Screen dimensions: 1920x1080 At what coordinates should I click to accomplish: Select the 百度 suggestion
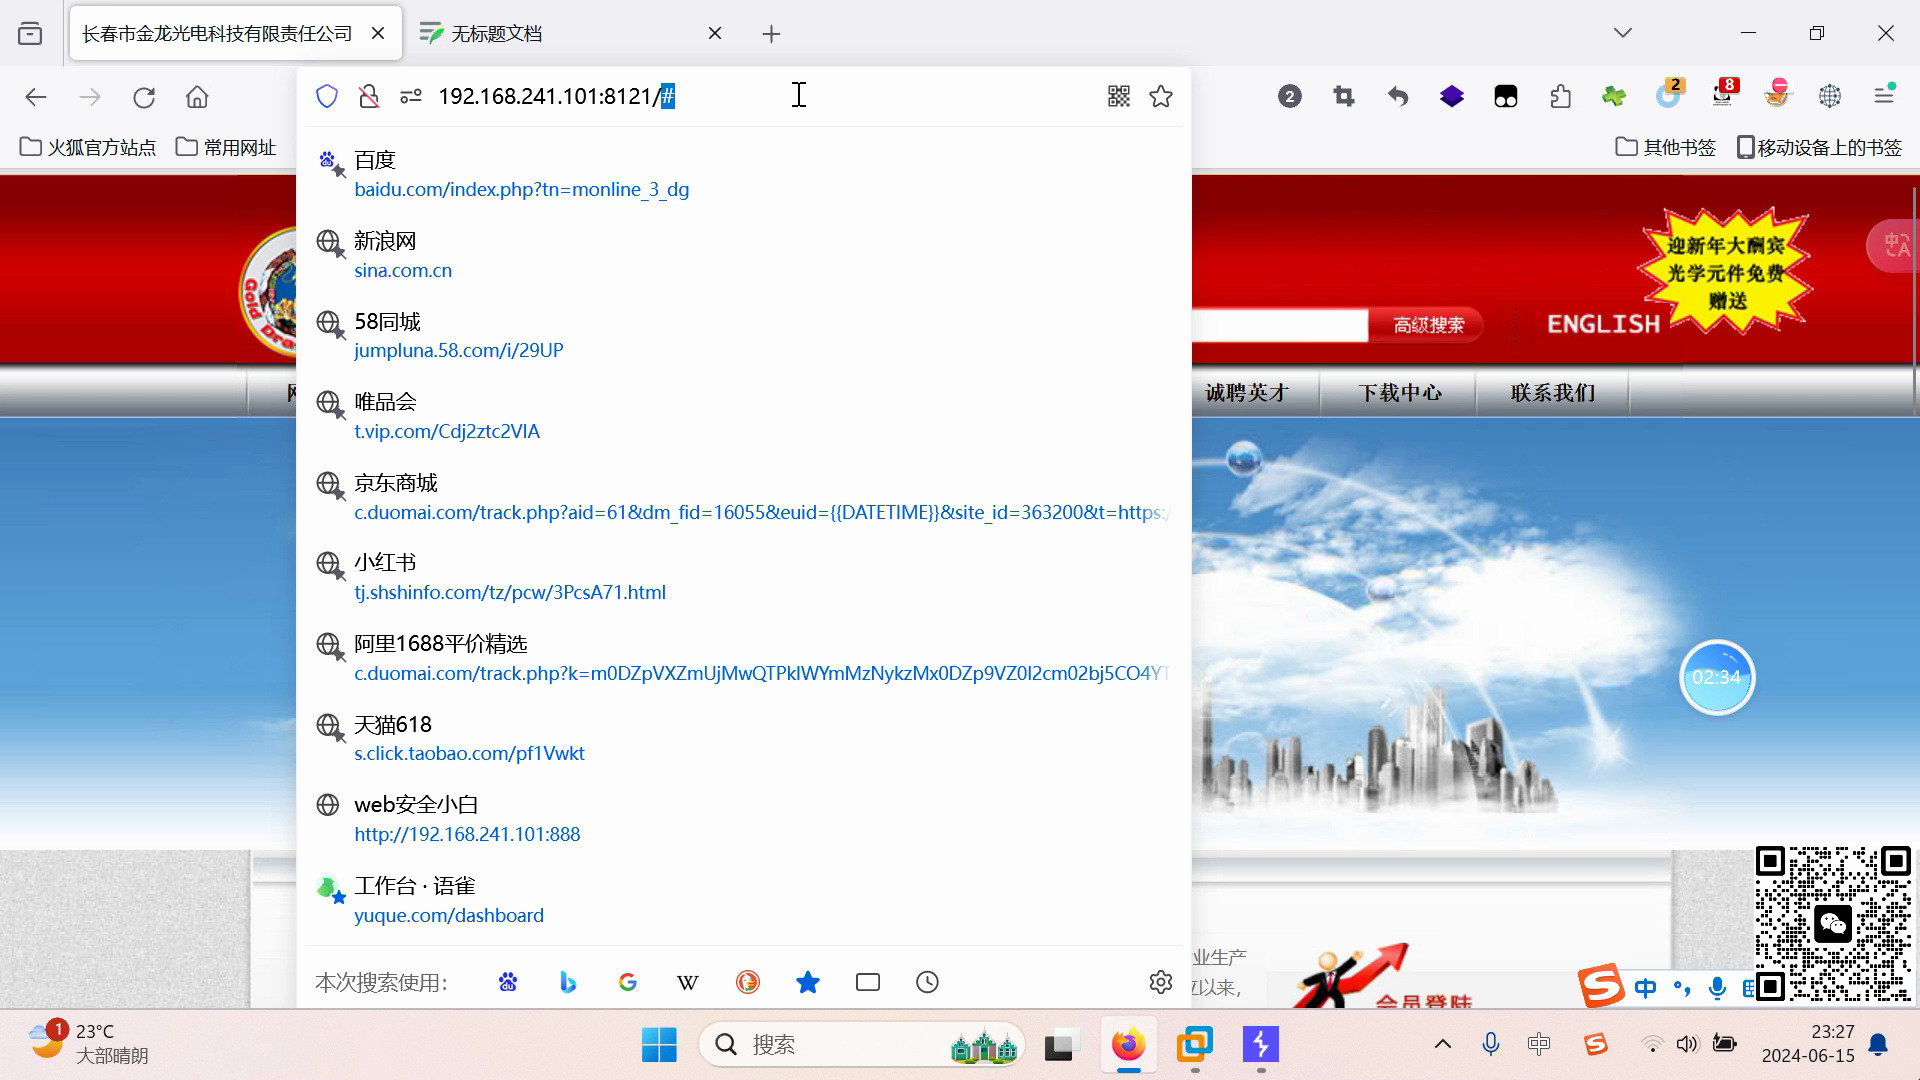click(x=744, y=174)
